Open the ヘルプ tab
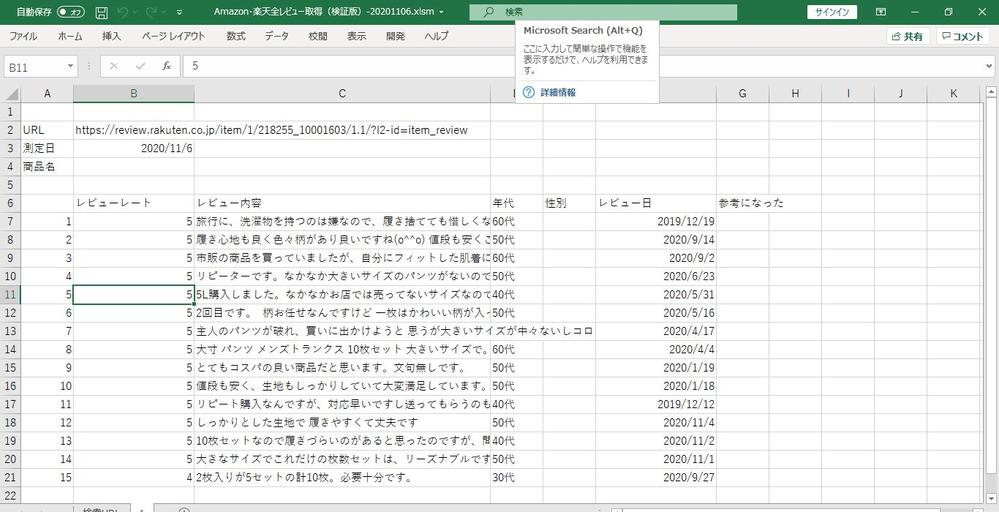Screen dimensions: 999x512 click(x=436, y=36)
